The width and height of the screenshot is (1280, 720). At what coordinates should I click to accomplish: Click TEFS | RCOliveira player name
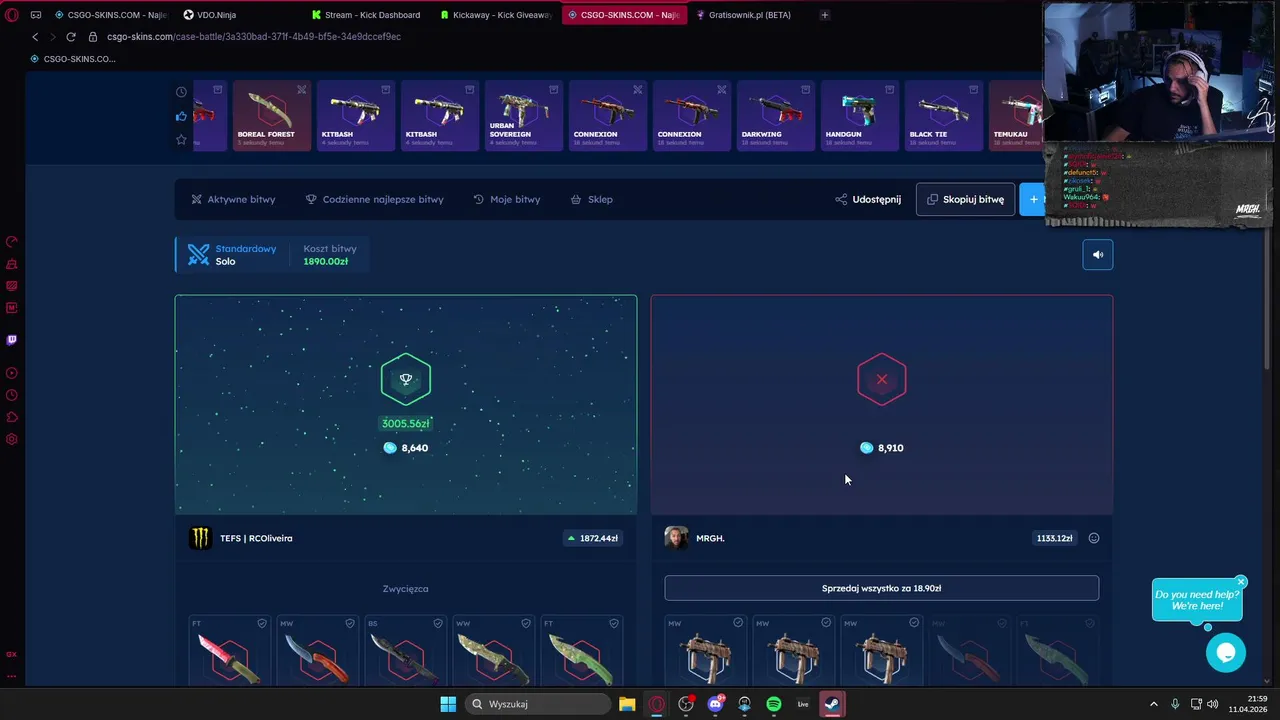[256, 538]
